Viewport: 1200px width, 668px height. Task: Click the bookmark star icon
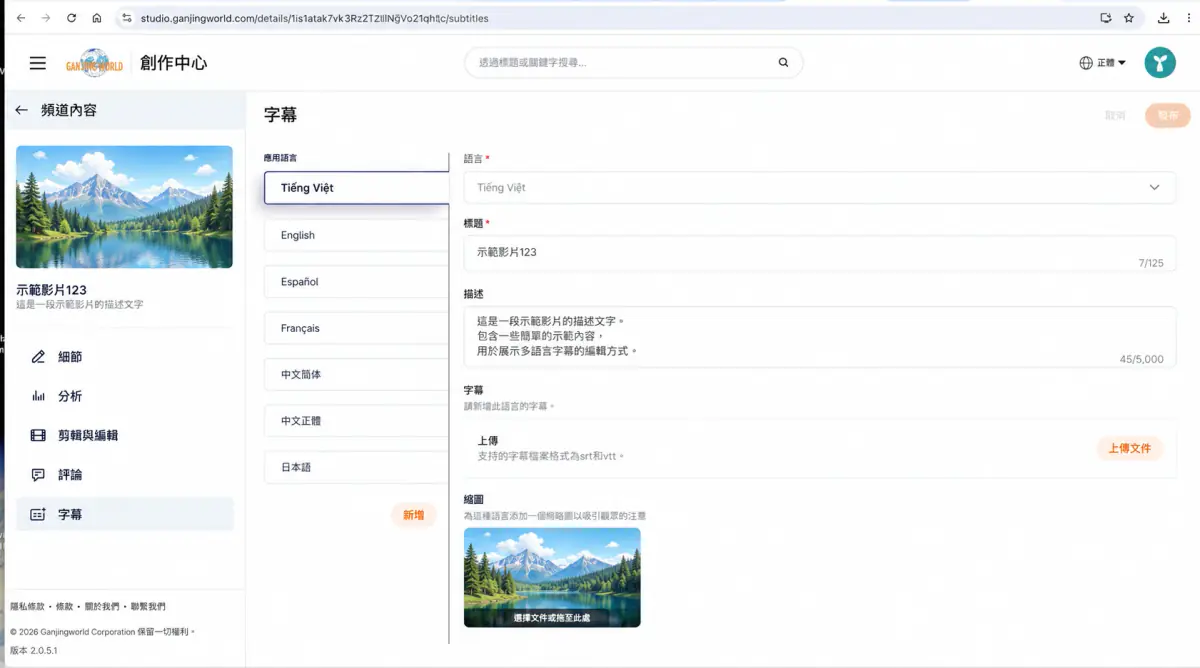coord(1129,18)
